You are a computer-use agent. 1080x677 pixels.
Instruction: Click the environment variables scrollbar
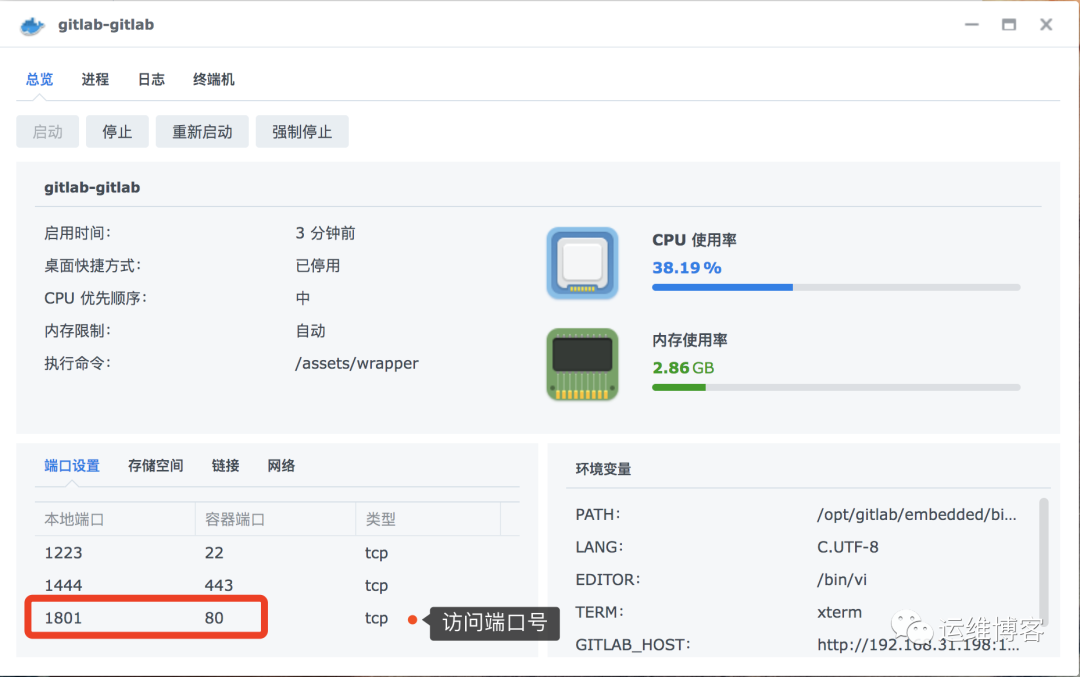tap(1043, 561)
